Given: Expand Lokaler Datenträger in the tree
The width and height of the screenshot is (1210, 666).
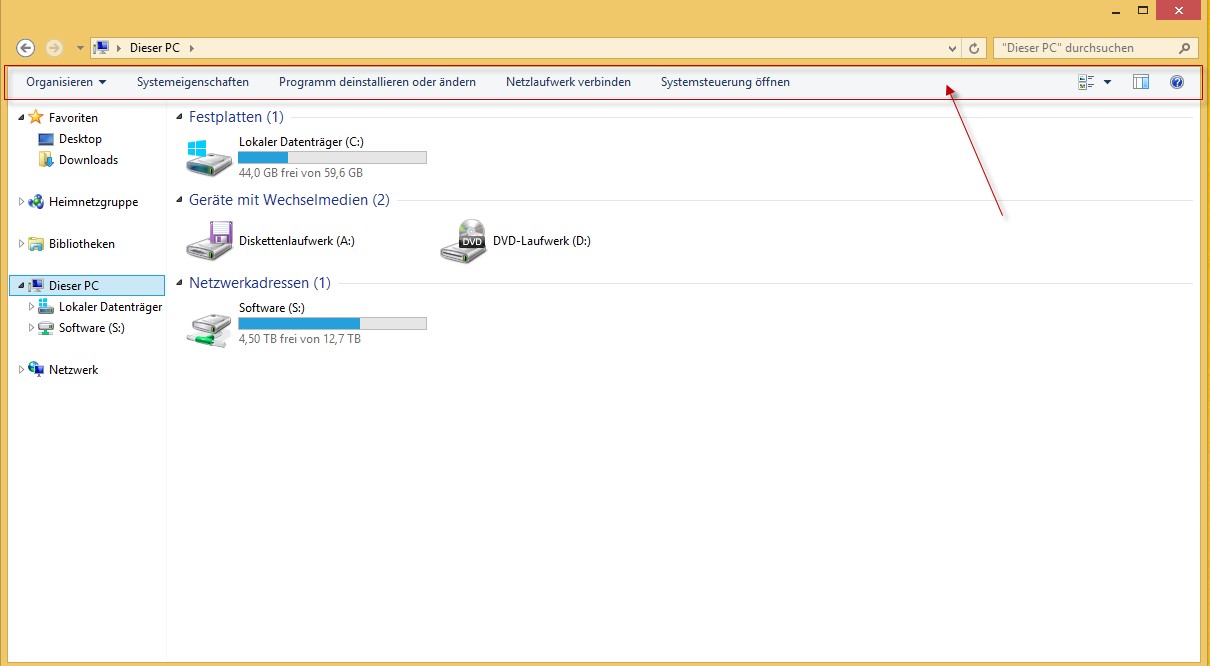Looking at the screenshot, I should coord(31,307).
